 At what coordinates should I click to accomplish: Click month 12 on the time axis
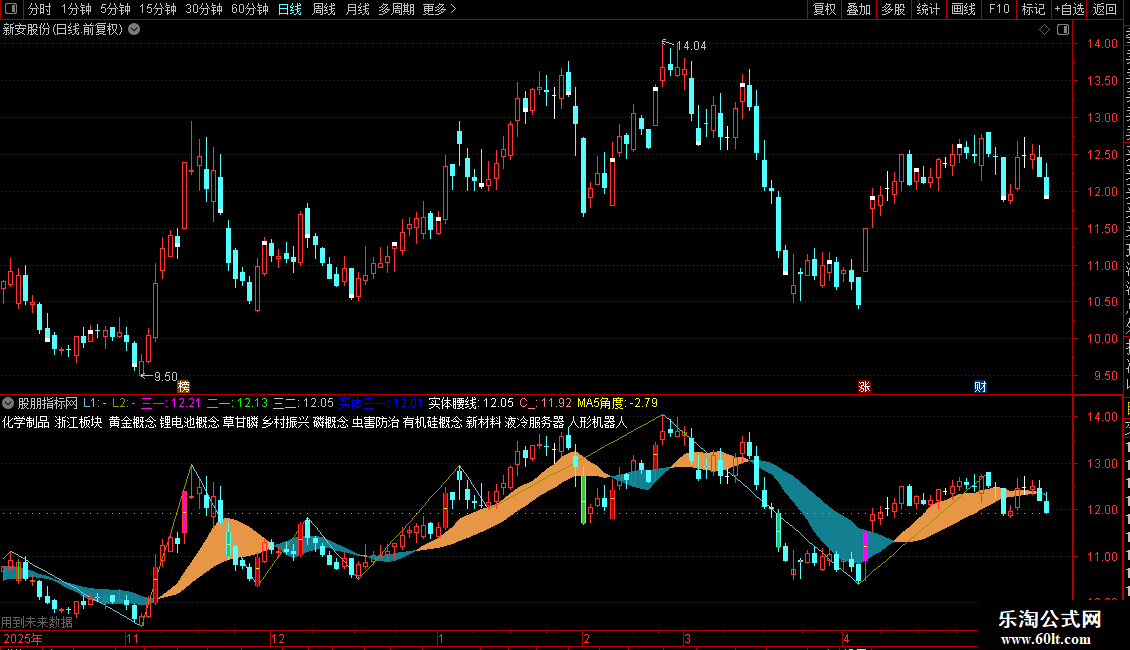click(277, 638)
